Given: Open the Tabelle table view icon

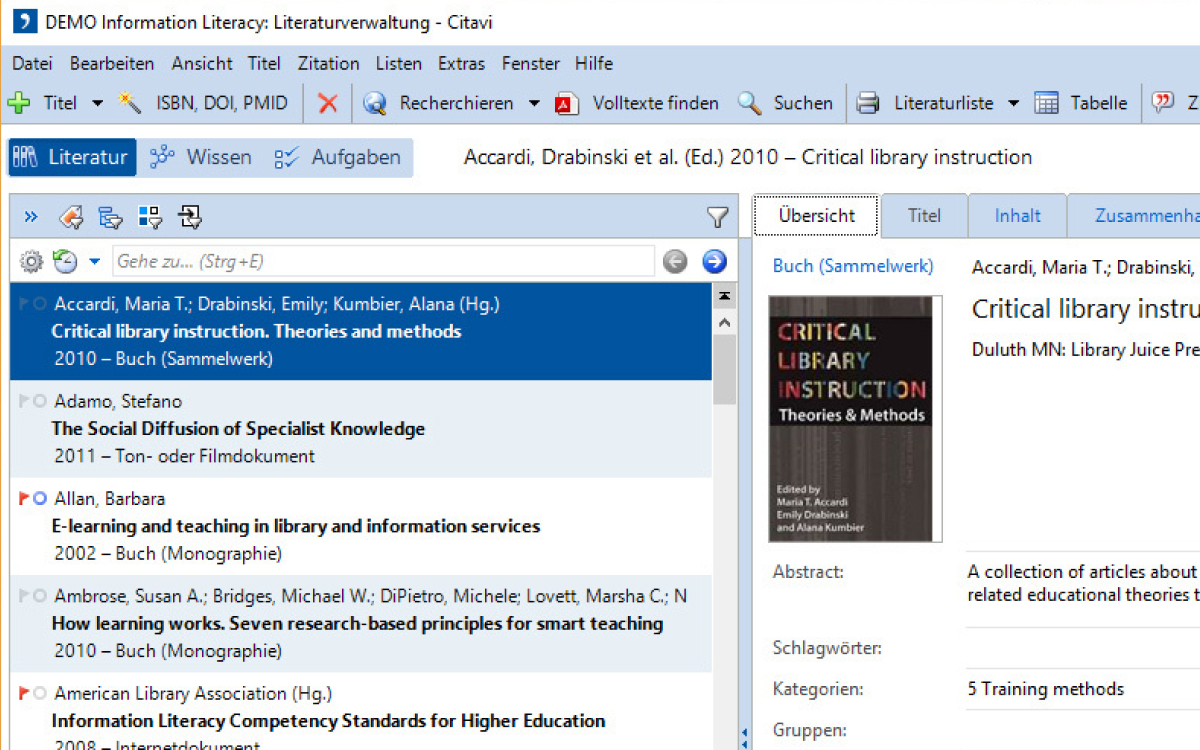Looking at the screenshot, I should 1046,103.
